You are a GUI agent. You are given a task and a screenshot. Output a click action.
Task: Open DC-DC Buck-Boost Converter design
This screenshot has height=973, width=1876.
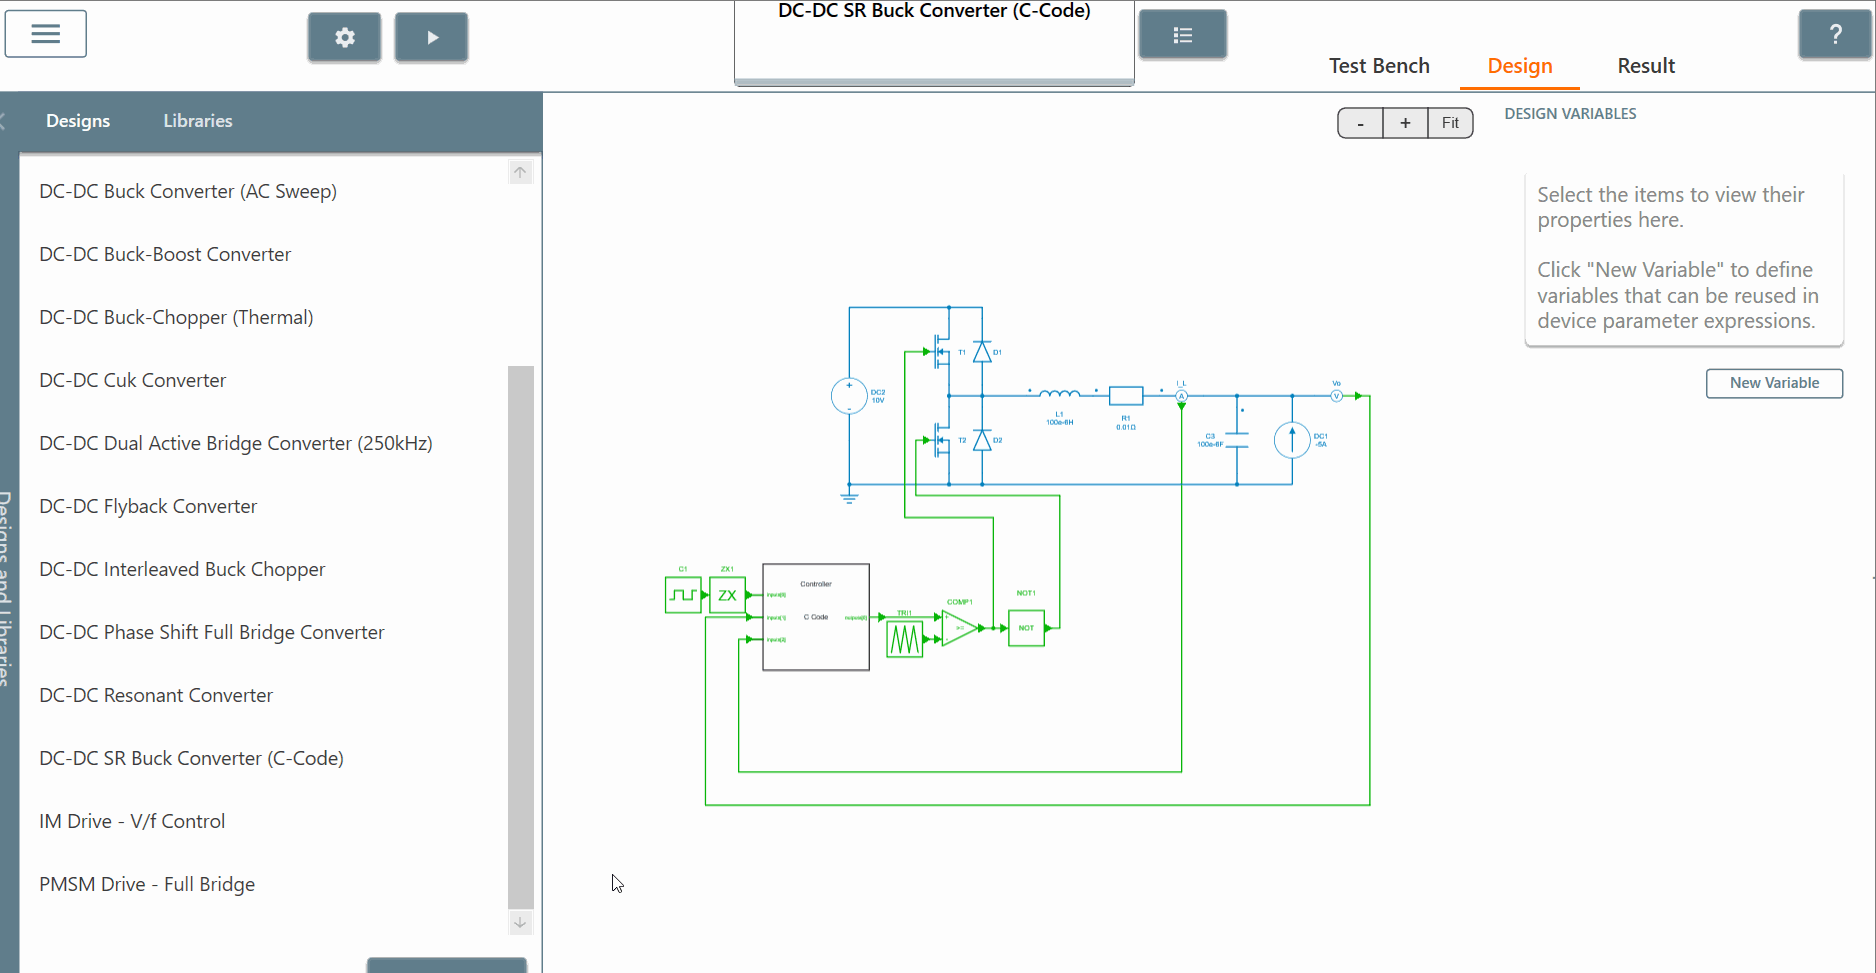click(x=165, y=254)
